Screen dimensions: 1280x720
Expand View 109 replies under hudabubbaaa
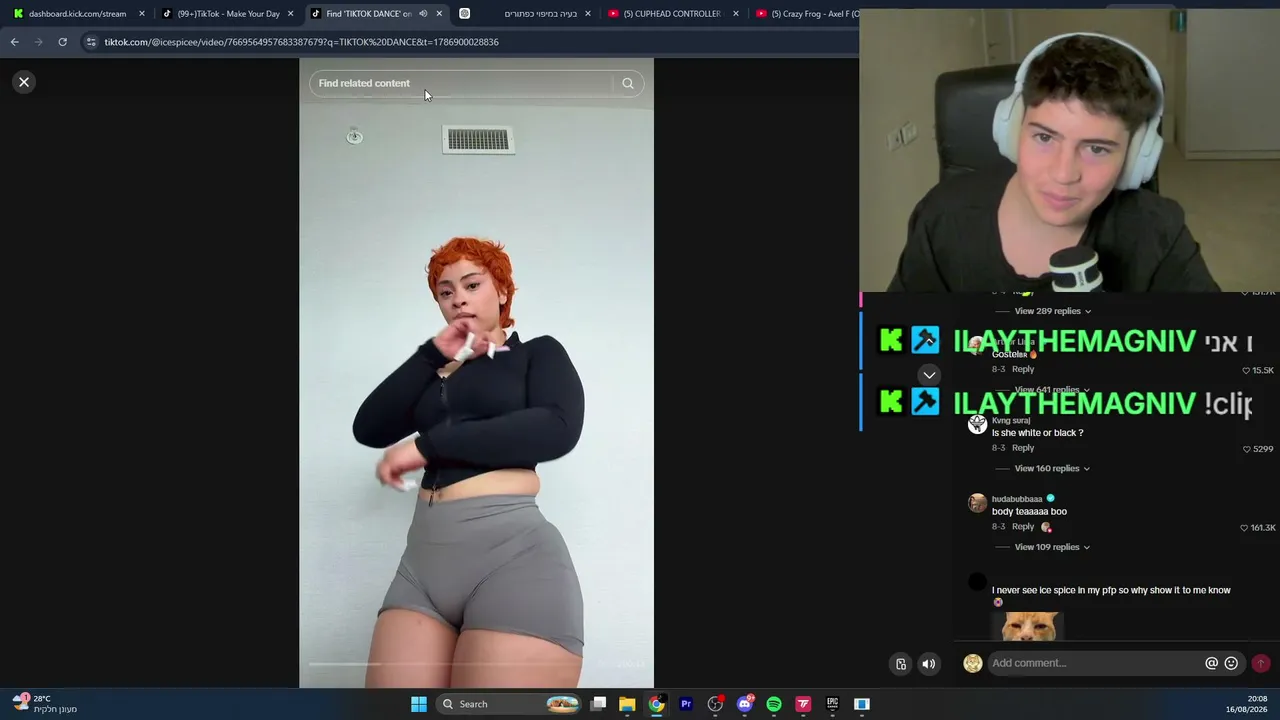1052,547
